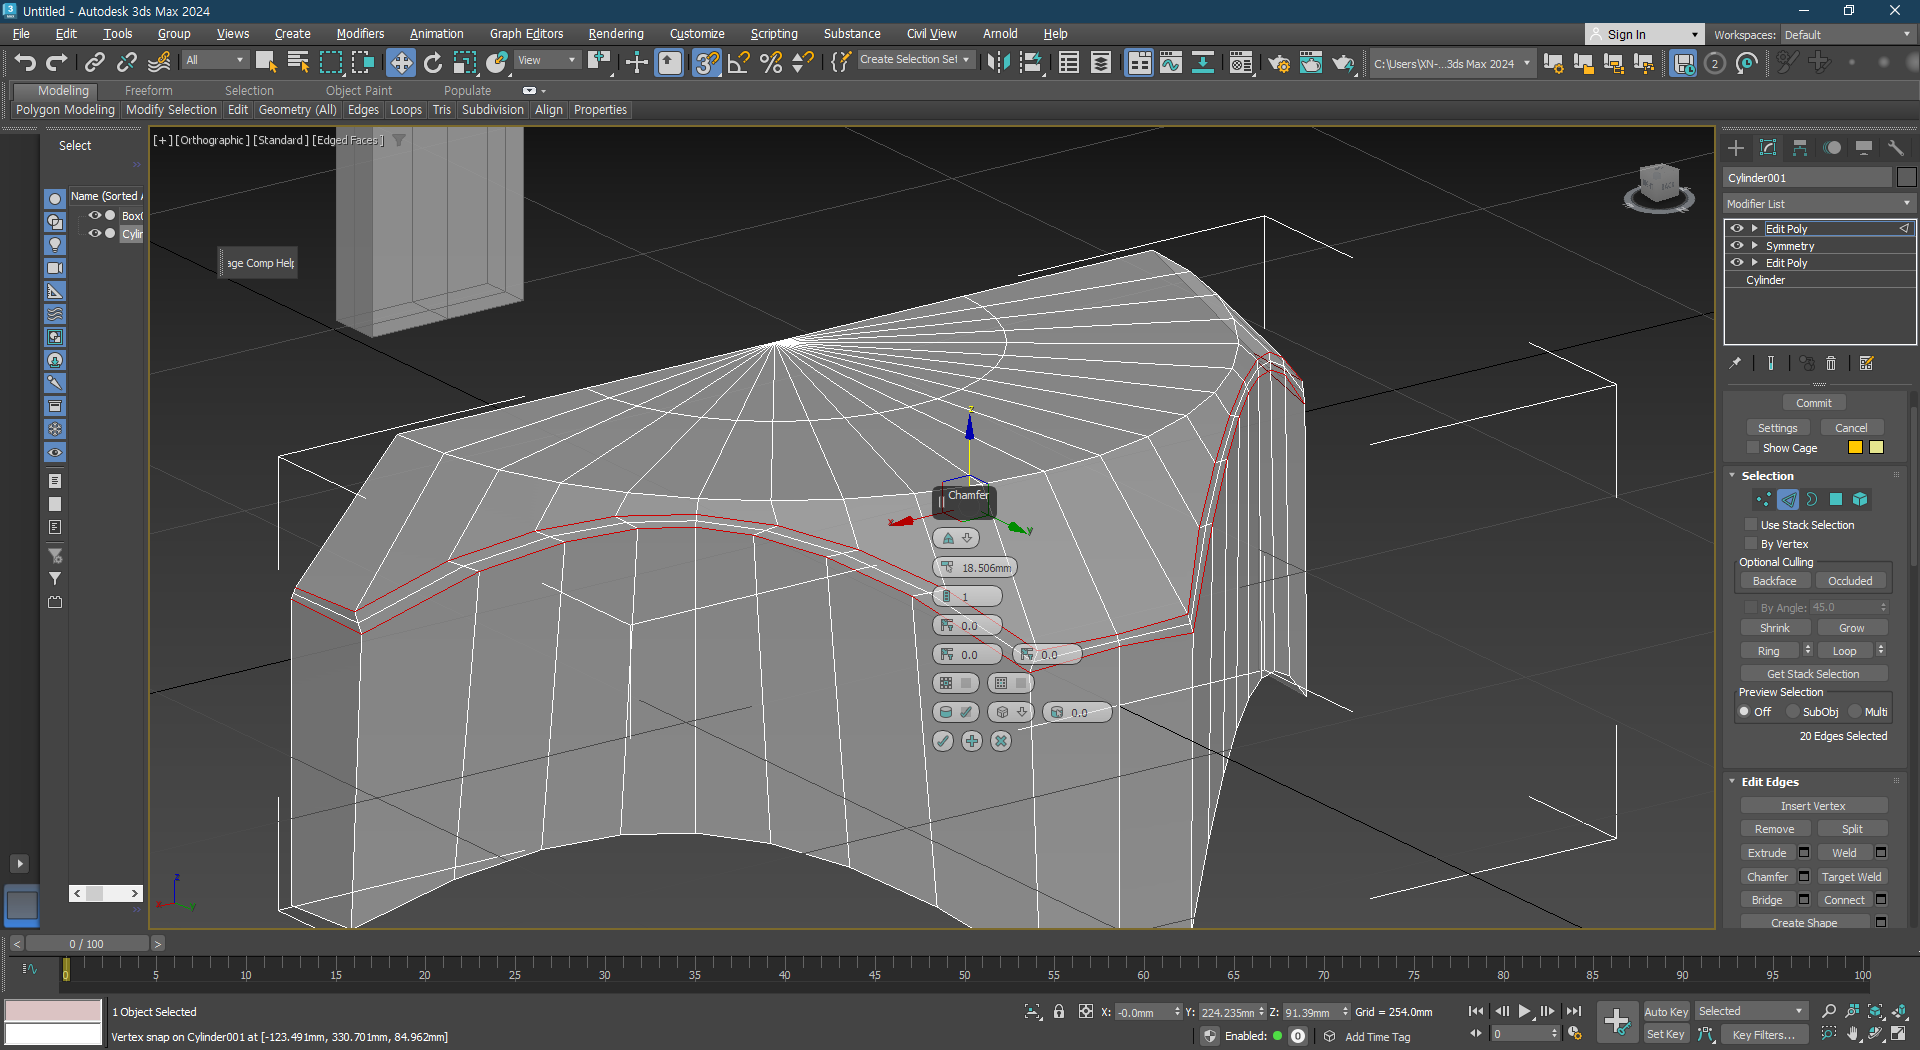The height and width of the screenshot is (1050, 1920).
Task: Click Remove Modifier trash icon
Action: point(1831,363)
